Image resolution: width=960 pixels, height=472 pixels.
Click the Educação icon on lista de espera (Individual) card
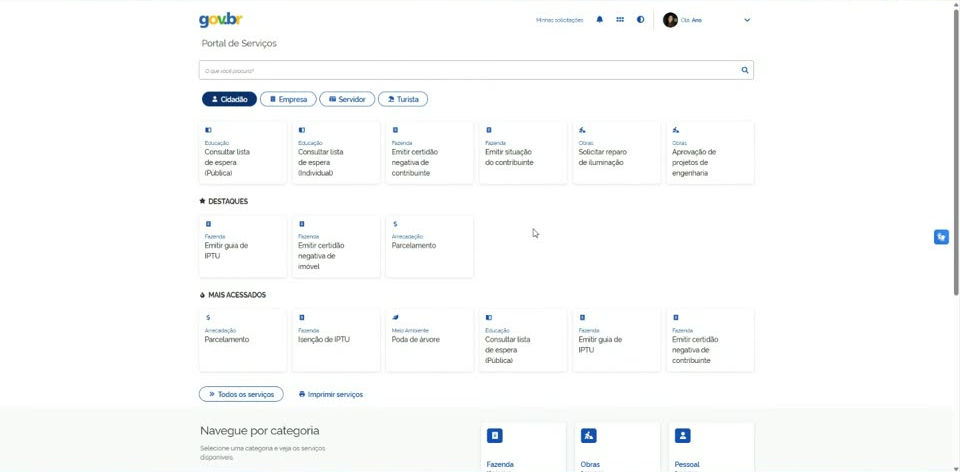point(301,130)
